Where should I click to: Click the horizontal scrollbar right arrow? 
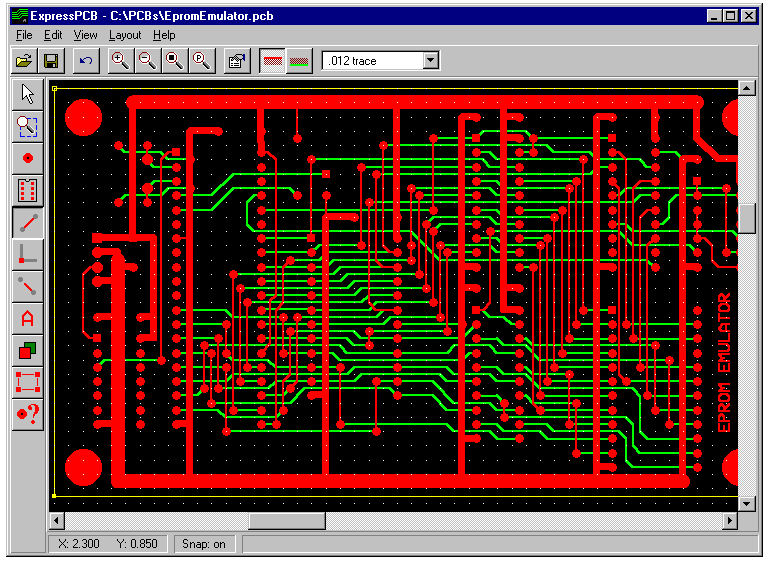pos(730,520)
